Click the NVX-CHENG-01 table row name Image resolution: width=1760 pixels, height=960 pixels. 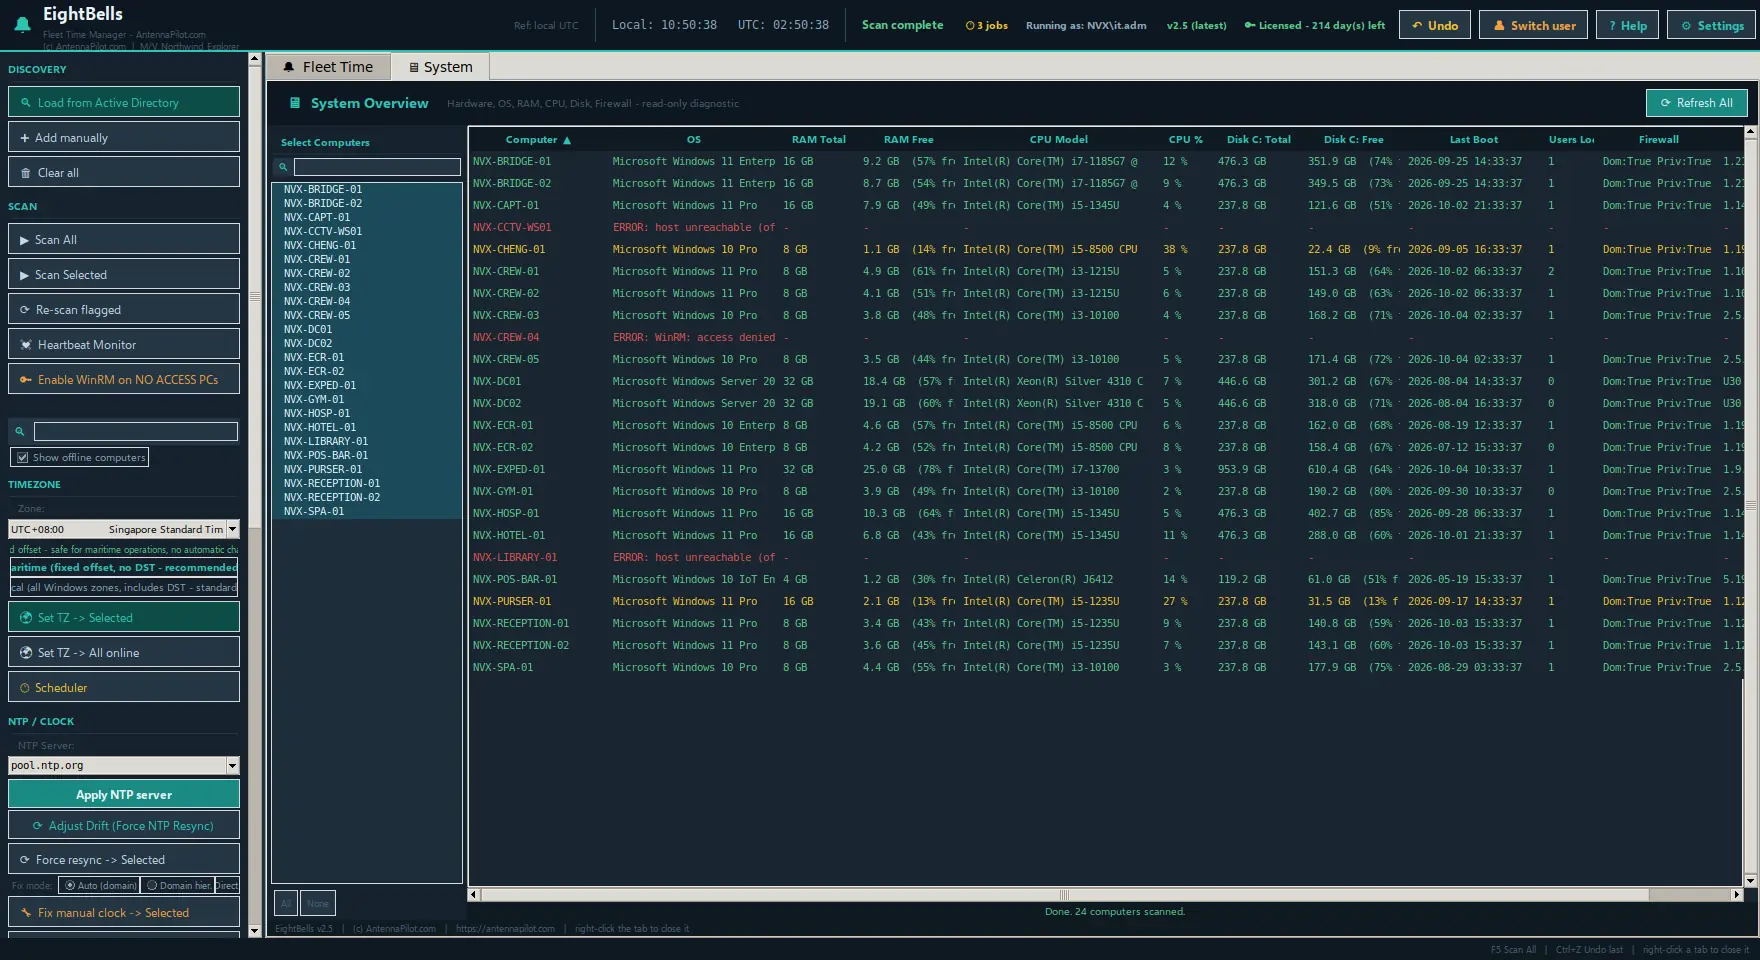[x=509, y=249]
